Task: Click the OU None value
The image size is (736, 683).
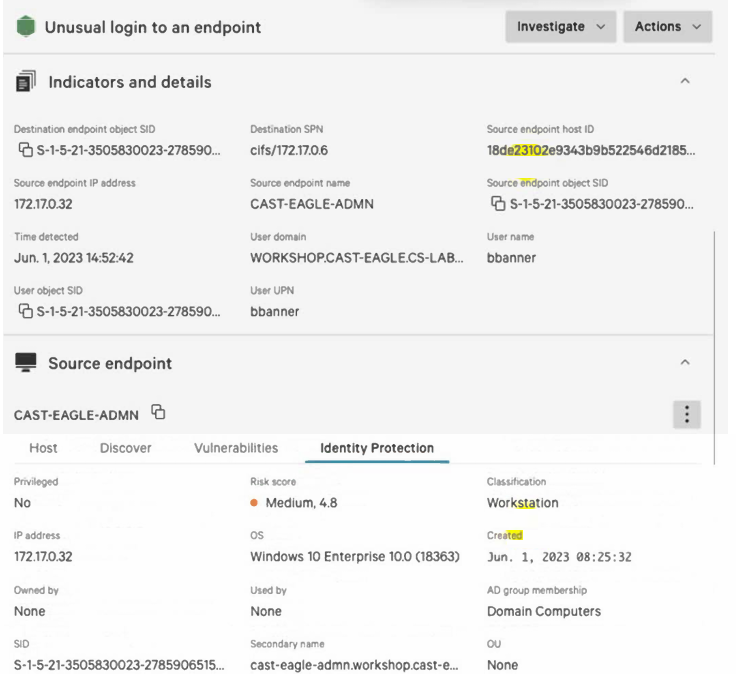Action: (x=502, y=665)
